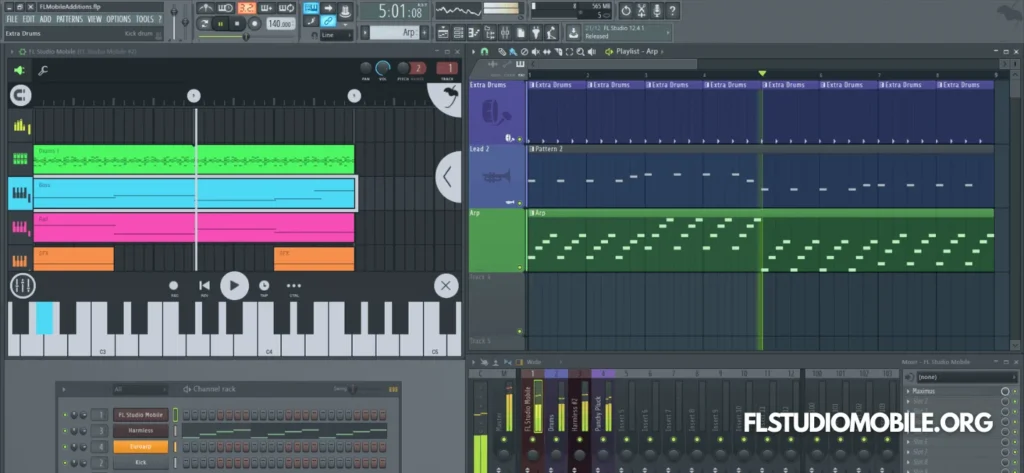This screenshot has height=473, width=1024.
Task: Select the green Drums clip in FL Studio Mobile
Action: (x=194, y=159)
